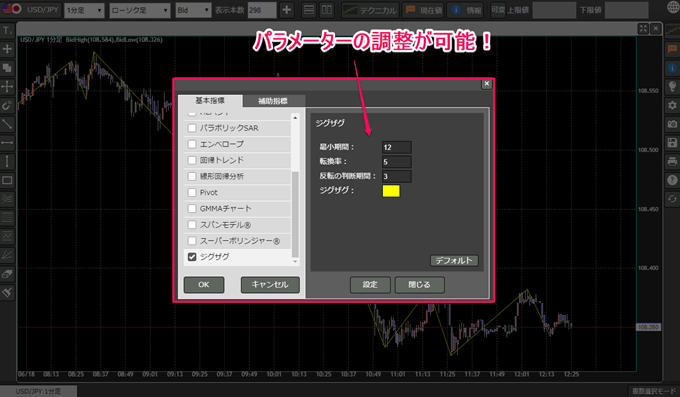
Task: Enable the GMMAチャート checkbox
Action: (x=192, y=209)
